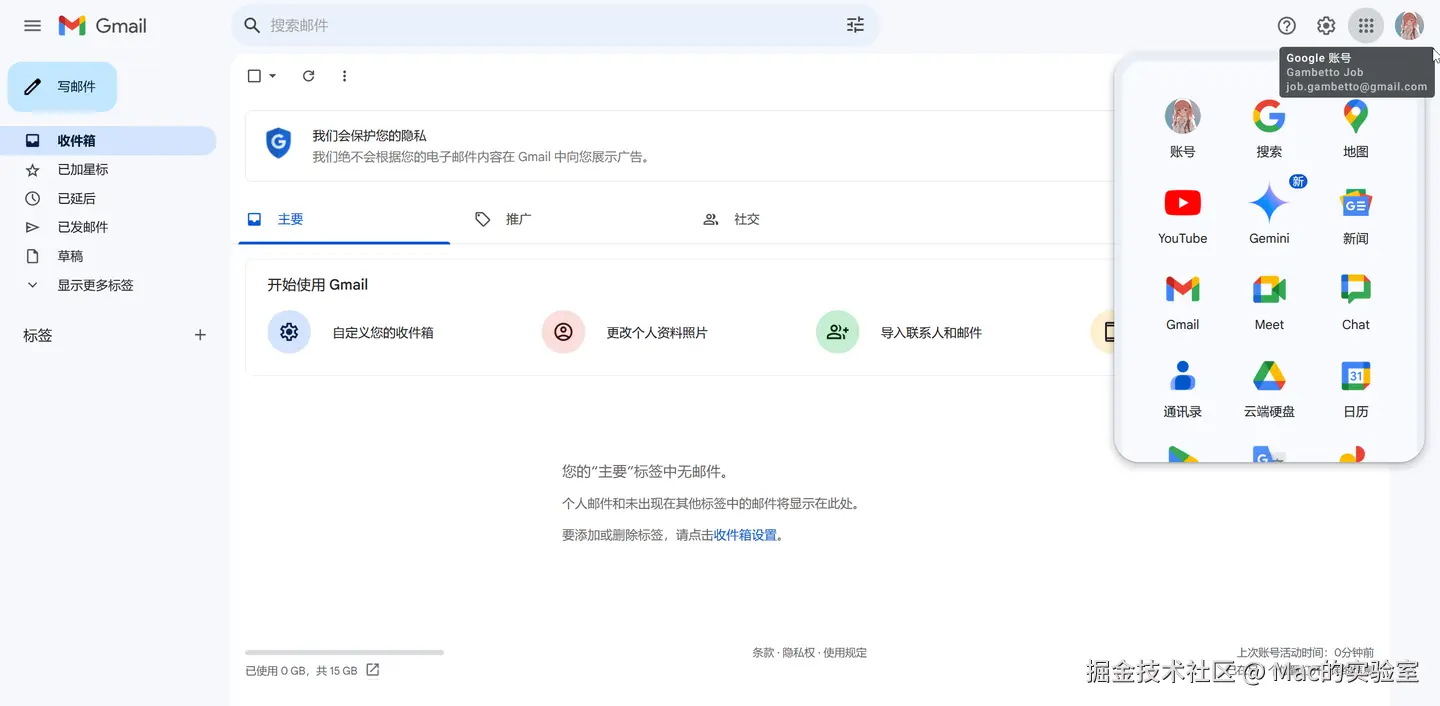The height and width of the screenshot is (706, 1440).
Task: Open Google 搜索 app
Action: point(1269,130)
